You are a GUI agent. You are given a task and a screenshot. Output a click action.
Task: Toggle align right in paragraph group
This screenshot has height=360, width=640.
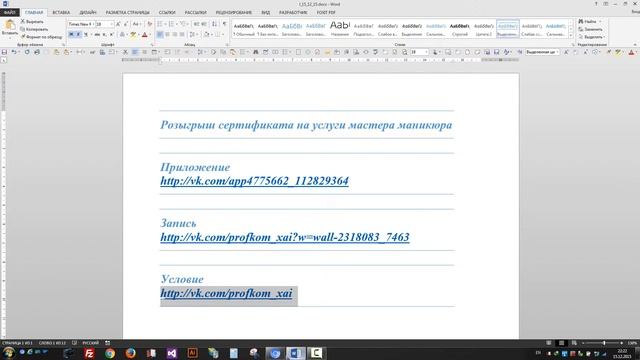(x=175, y=35)
